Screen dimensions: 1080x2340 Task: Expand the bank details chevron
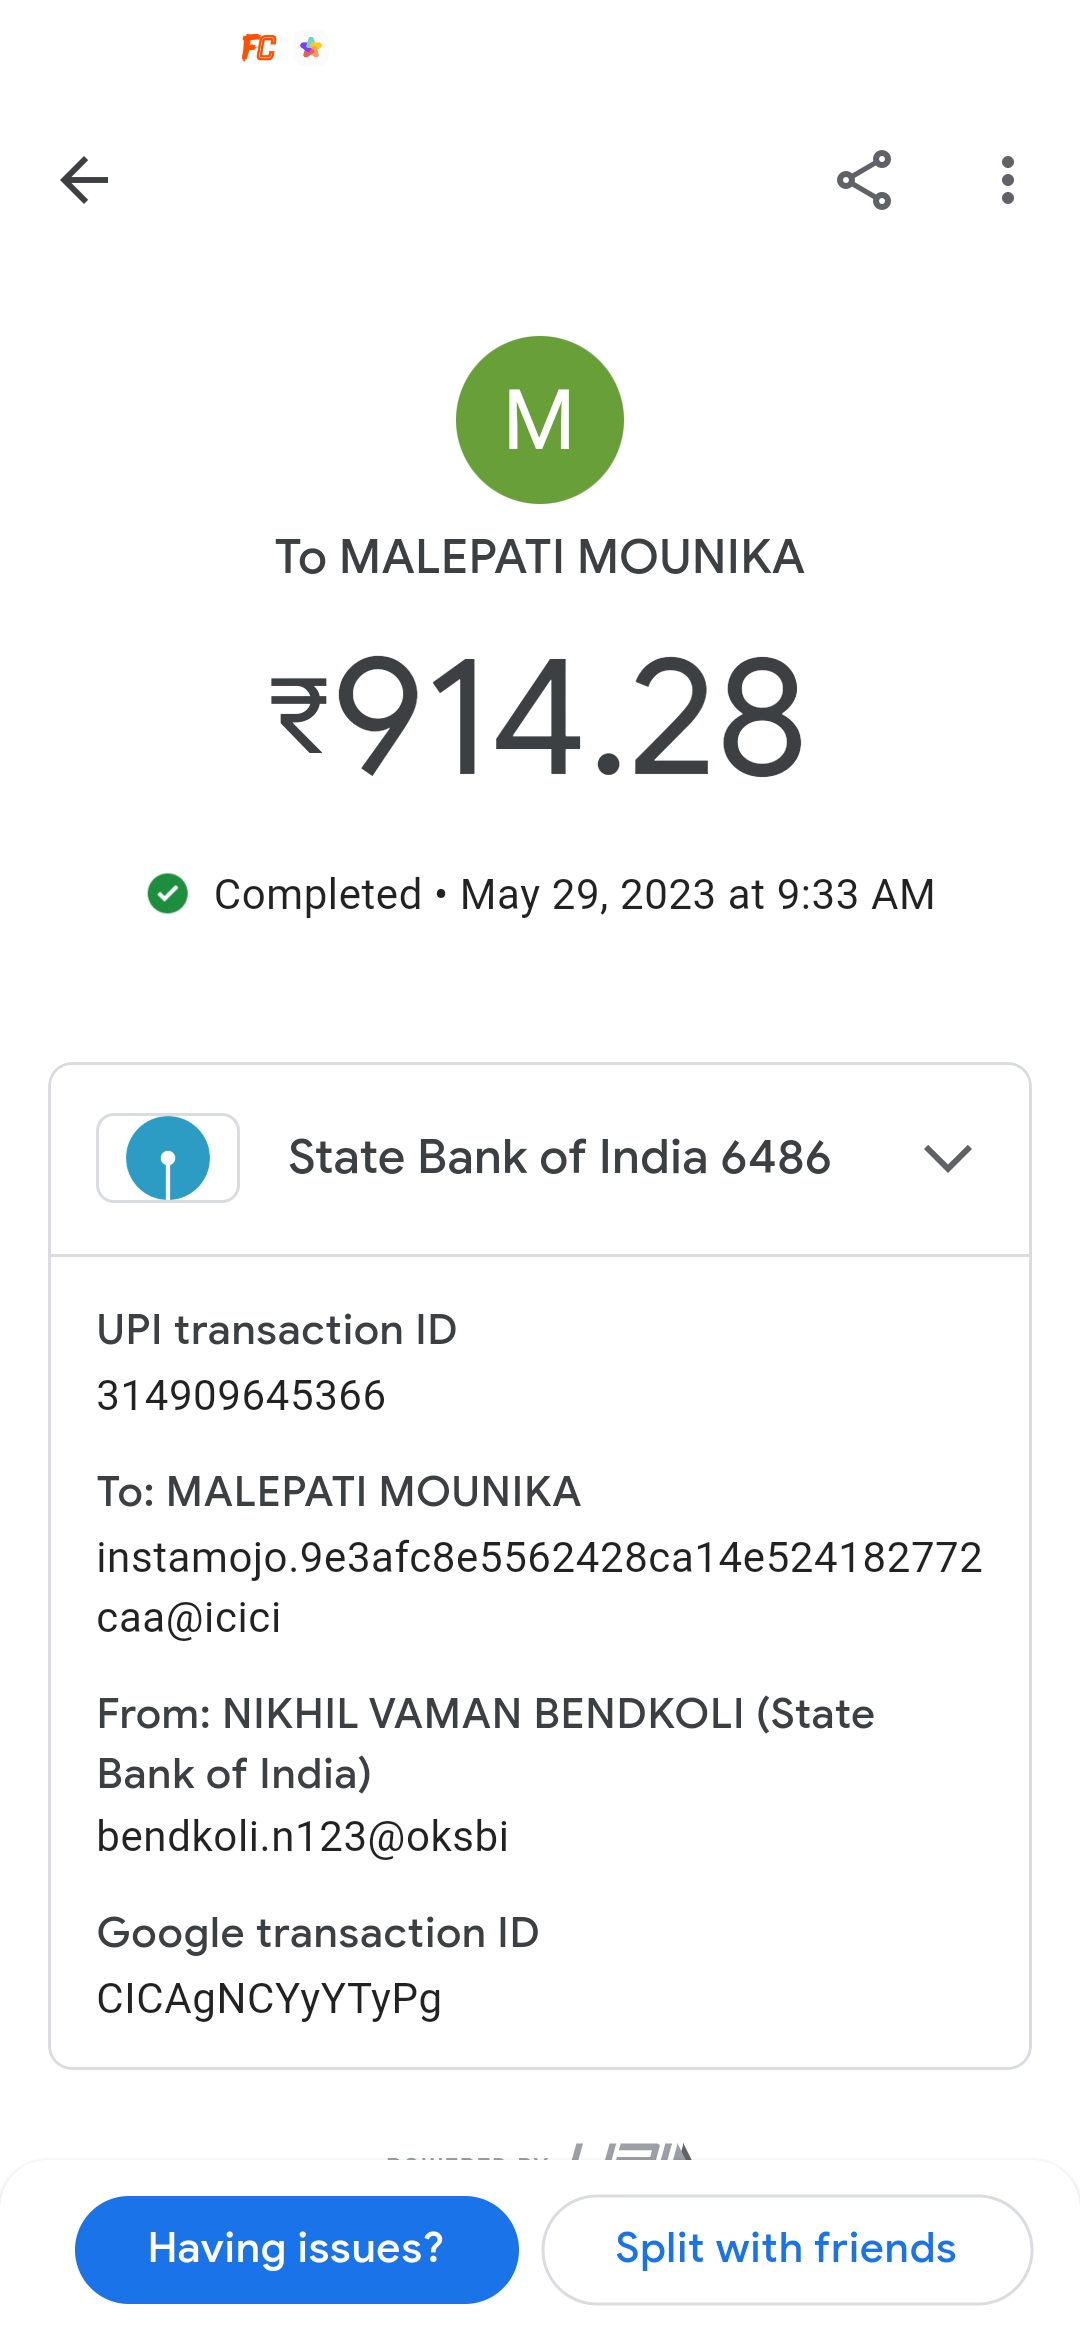[x=948, y=1158]
